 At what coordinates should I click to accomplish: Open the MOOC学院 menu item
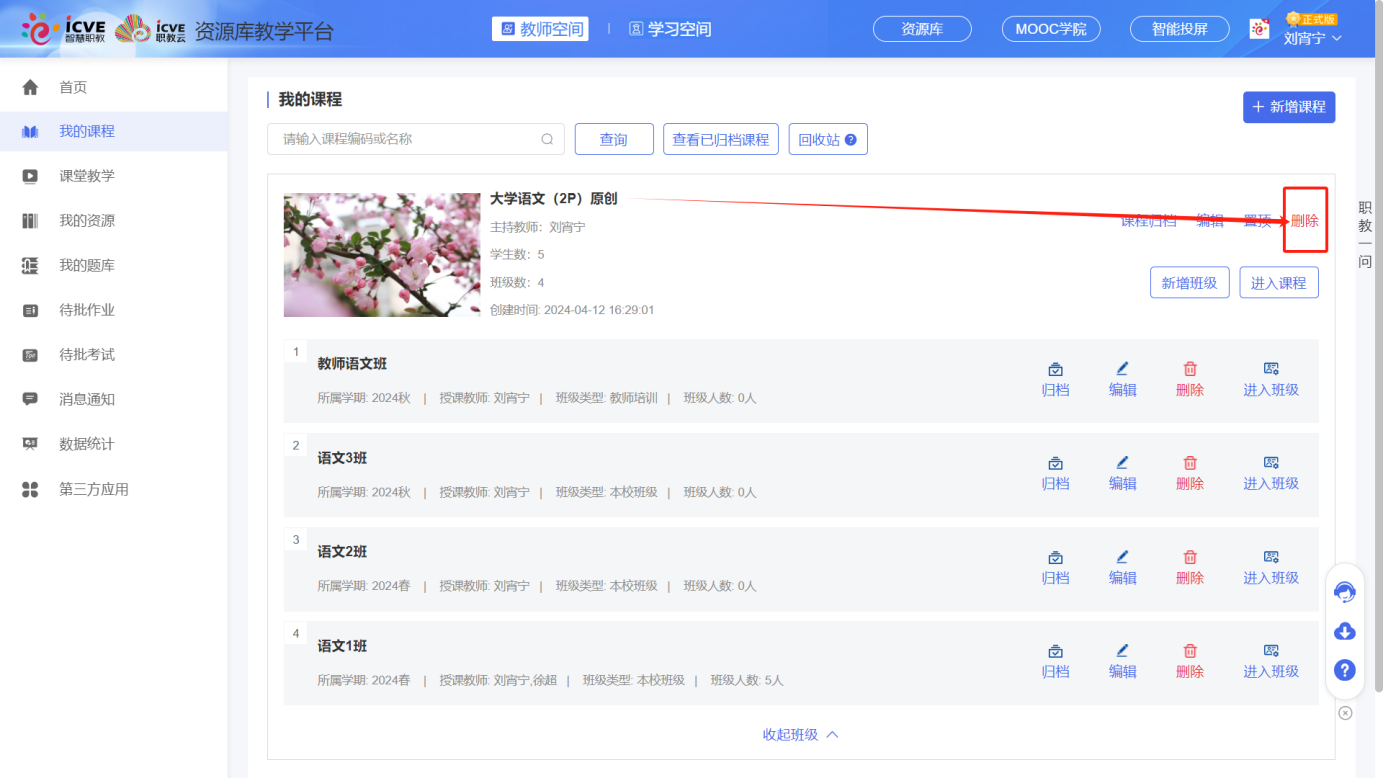click(1050, 28)
